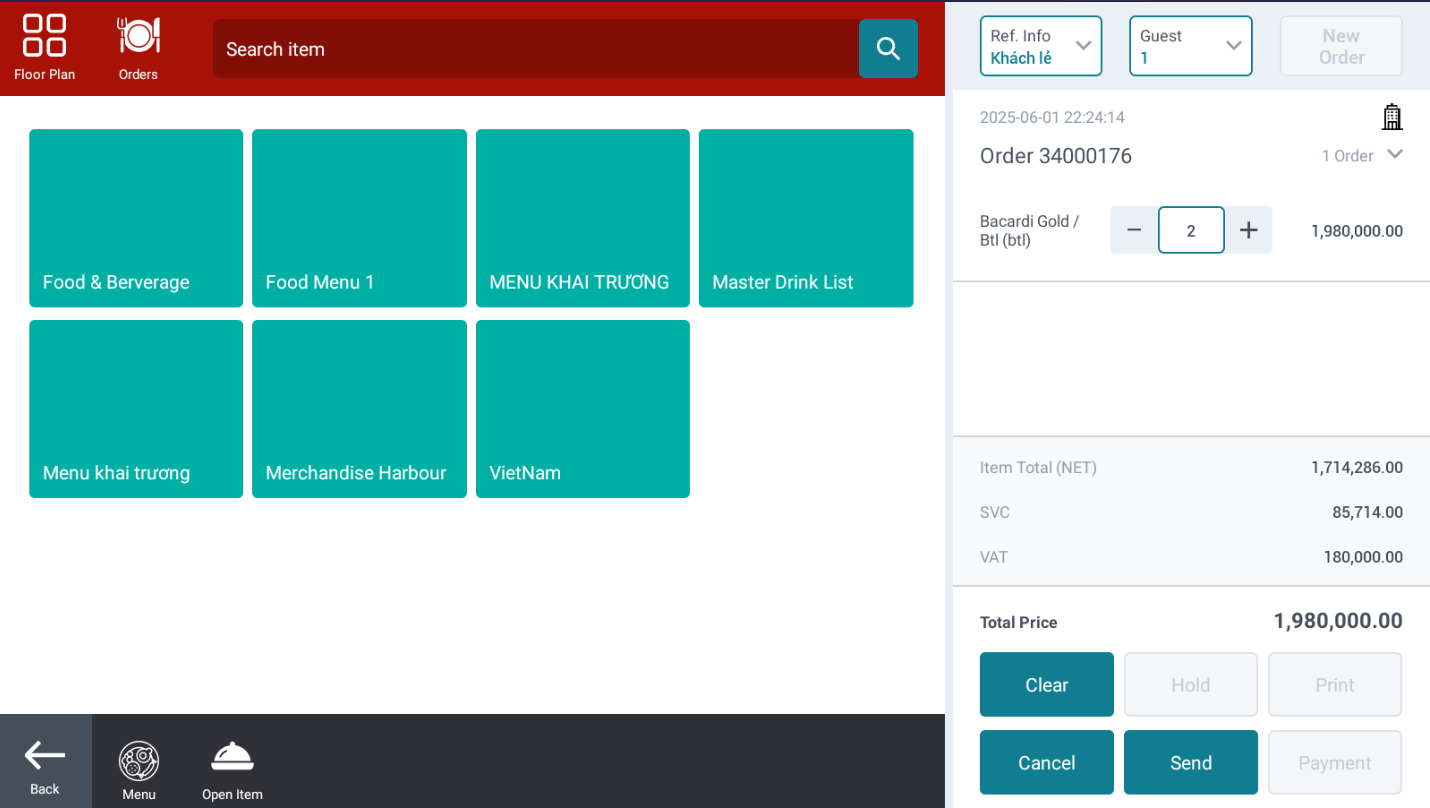The width and height of the screenshot is (1430, 808).
Task: Decrease Bacardi Gold quantity with minus
Action: point(1134,230)
